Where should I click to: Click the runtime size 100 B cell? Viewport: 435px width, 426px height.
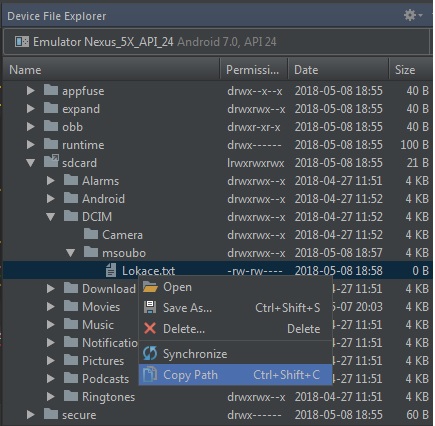tap(414, 145)
